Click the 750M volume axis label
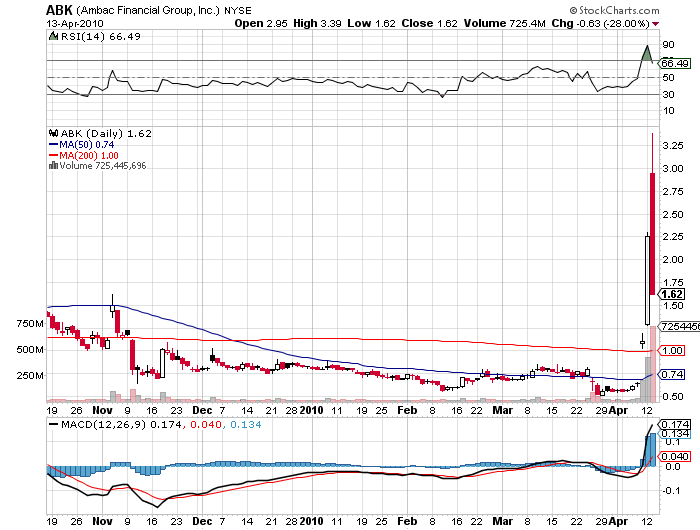 (30, 323)
